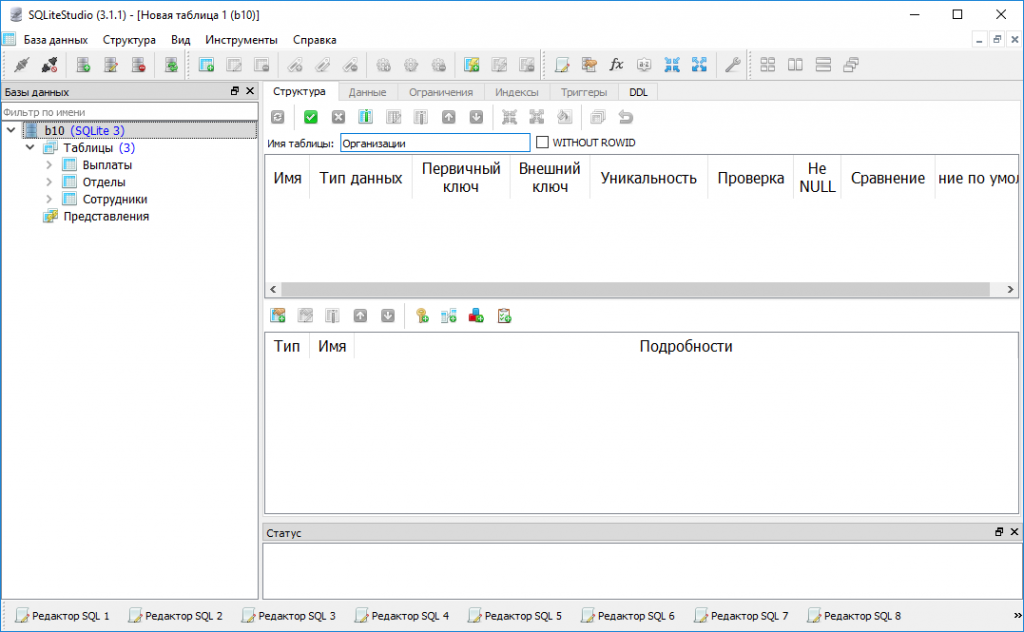
Task: Click the Фильтр по имени filter field
Action: click(x=130, y=112)
